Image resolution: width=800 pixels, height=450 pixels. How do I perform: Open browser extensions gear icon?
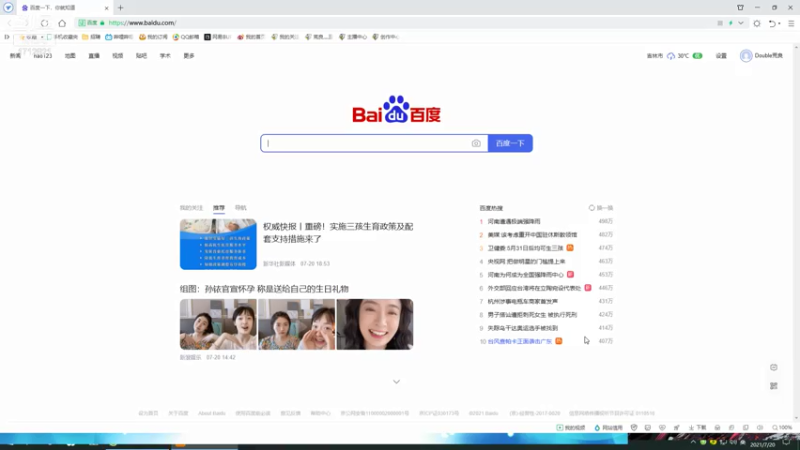[x=757, y=23]
